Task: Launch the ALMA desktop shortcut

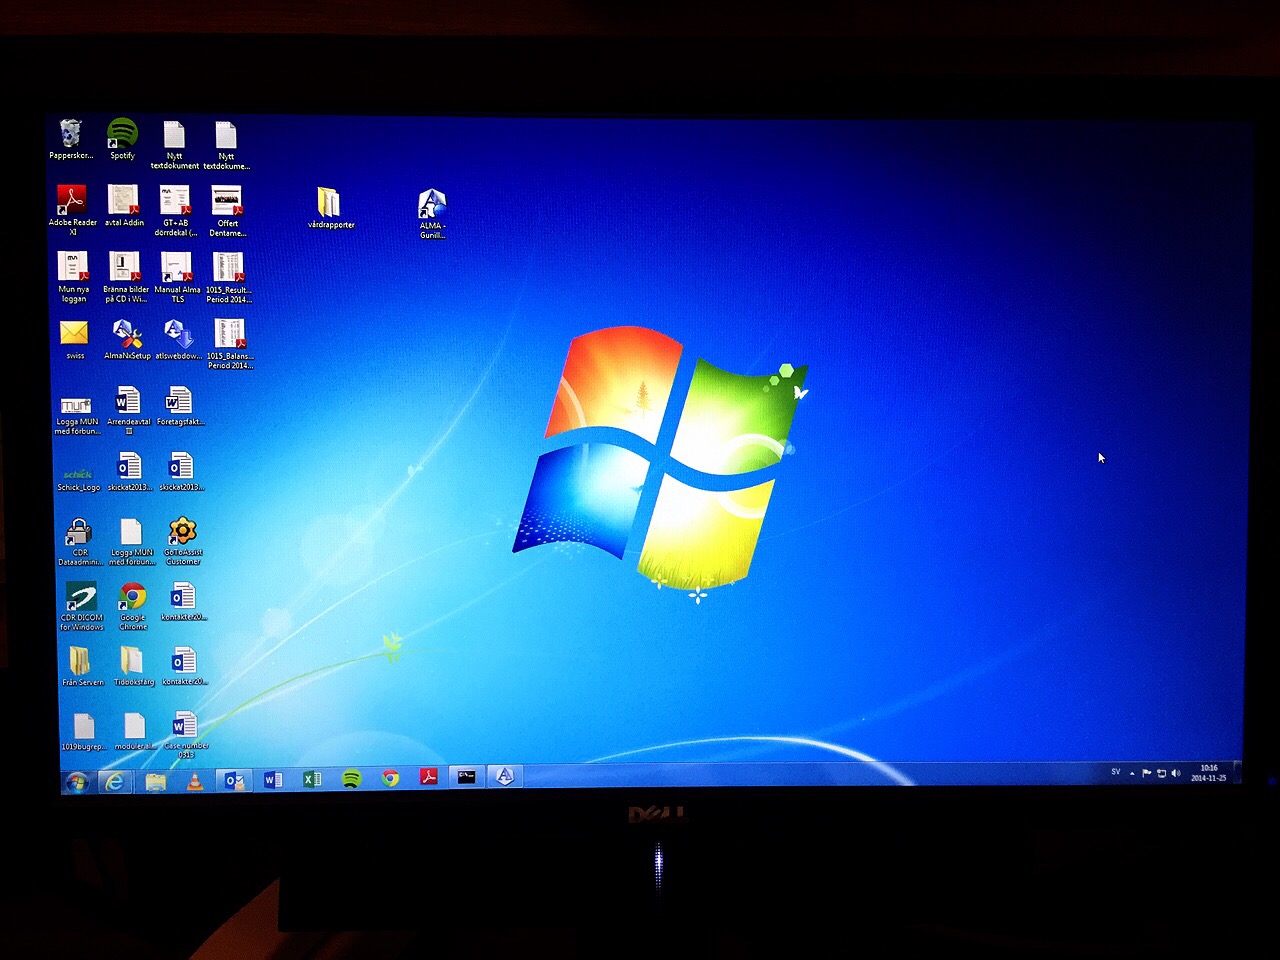Action: 431,206
